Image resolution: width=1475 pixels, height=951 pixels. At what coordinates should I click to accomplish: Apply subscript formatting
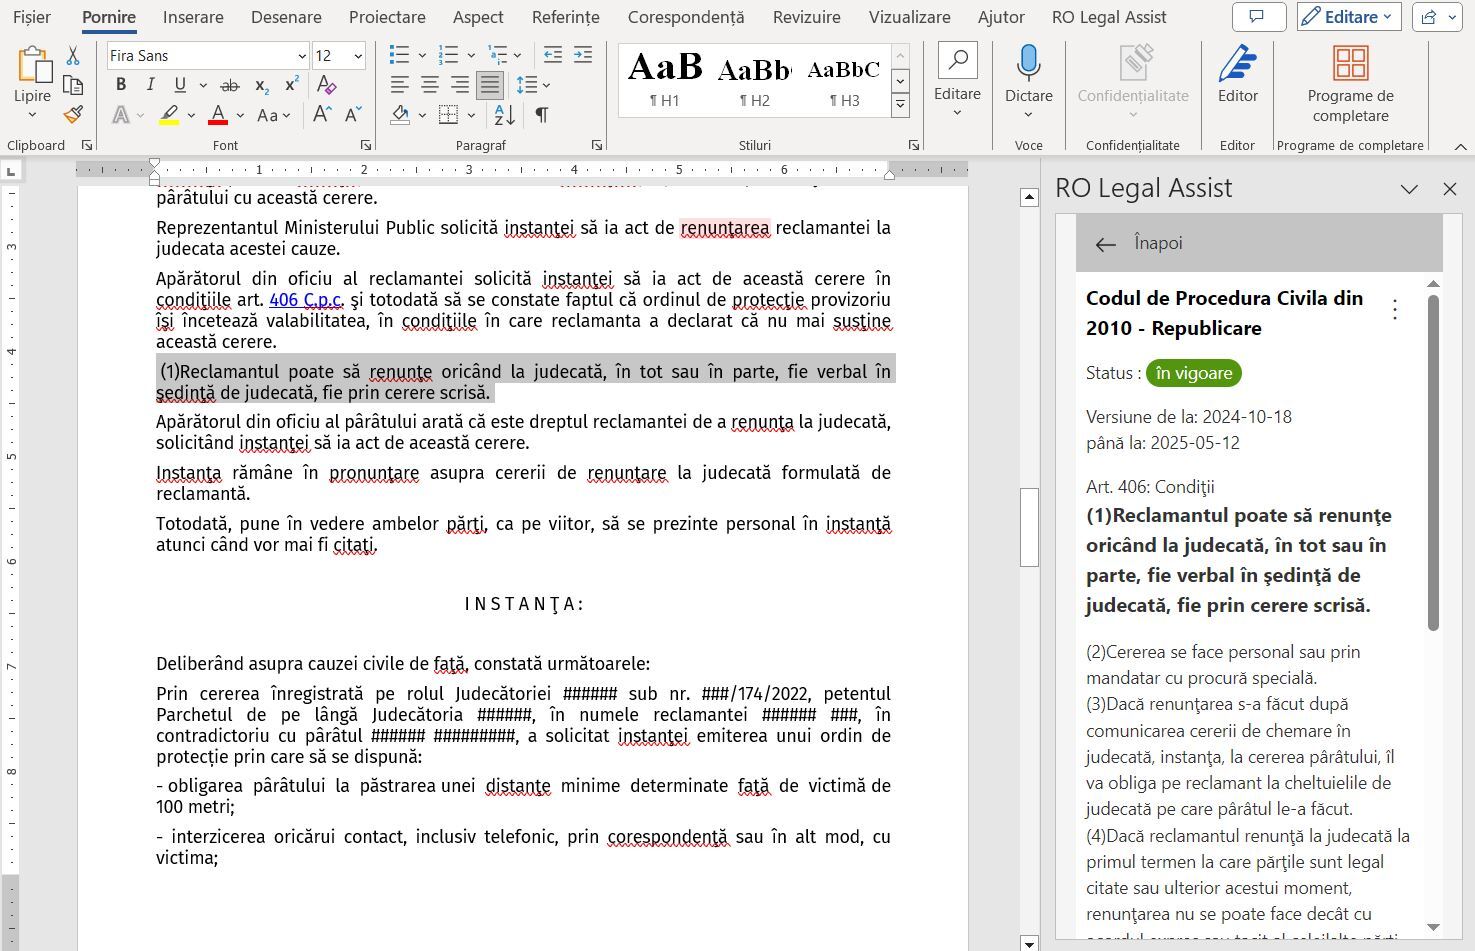[x=261, y=86]
